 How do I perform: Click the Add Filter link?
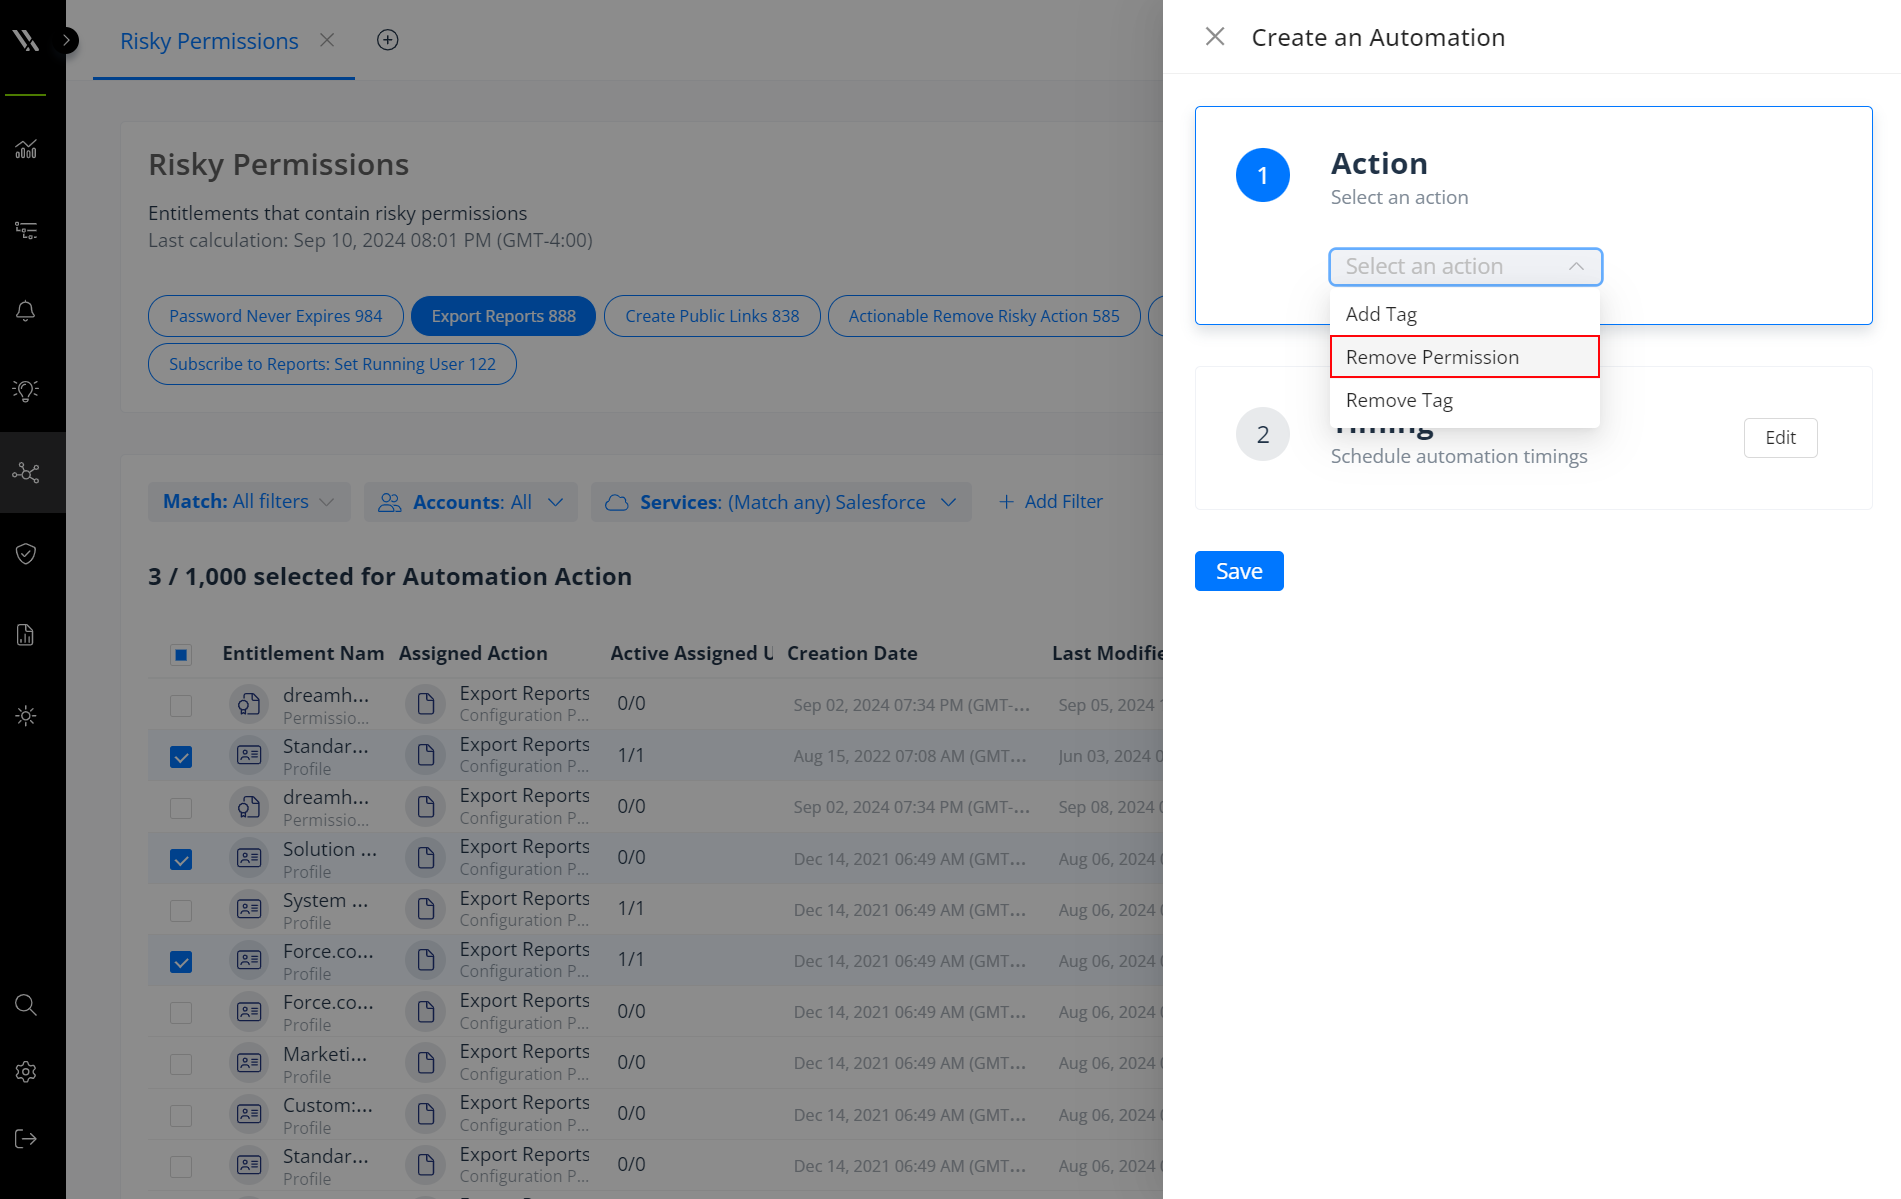tap(1050, 502)
